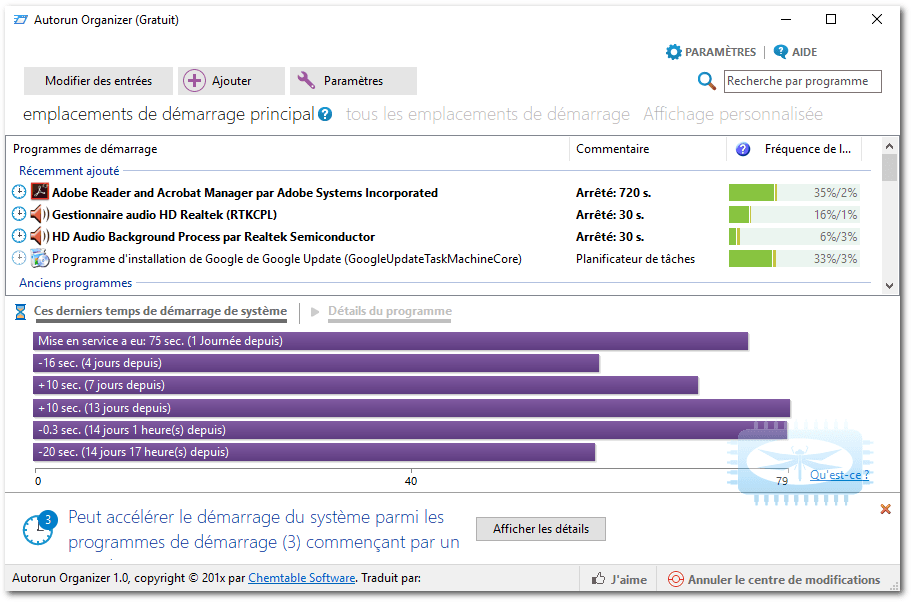Click clock icon for HD Audio Background Process
Screen dimensions: 911x602
(19, 236)
